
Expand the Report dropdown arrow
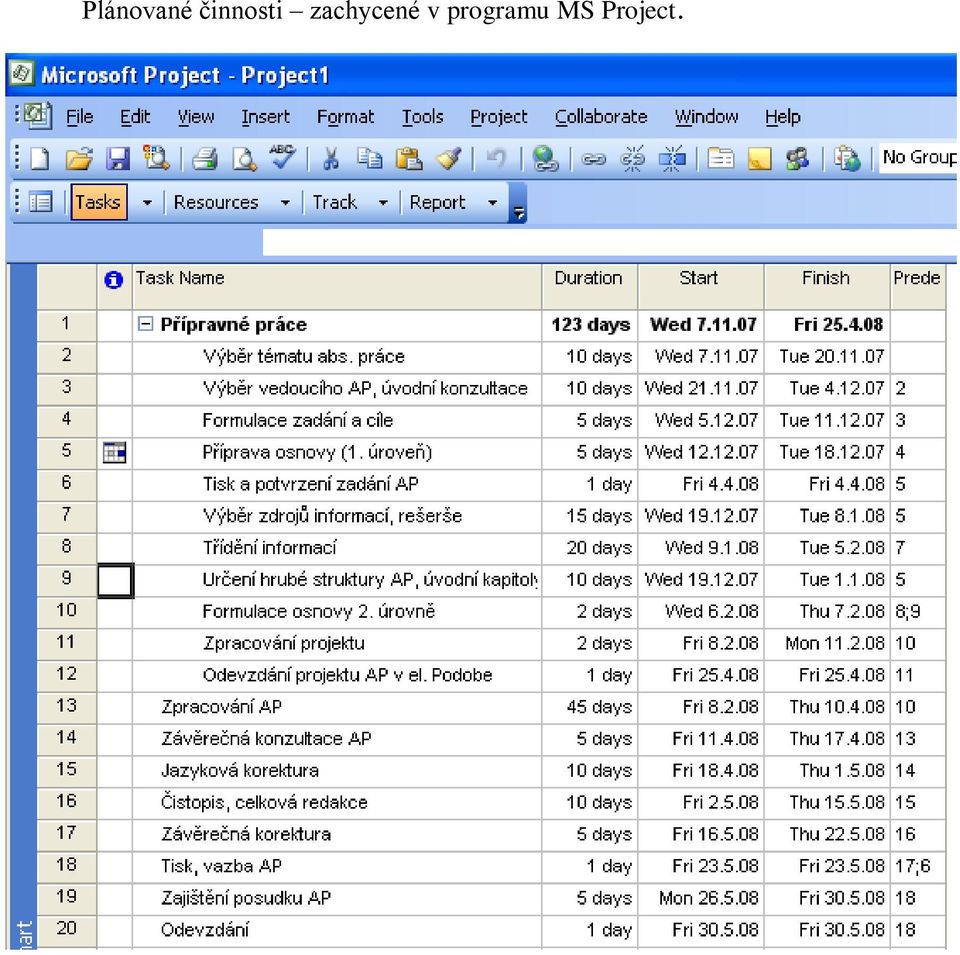[x=493, y=202]
